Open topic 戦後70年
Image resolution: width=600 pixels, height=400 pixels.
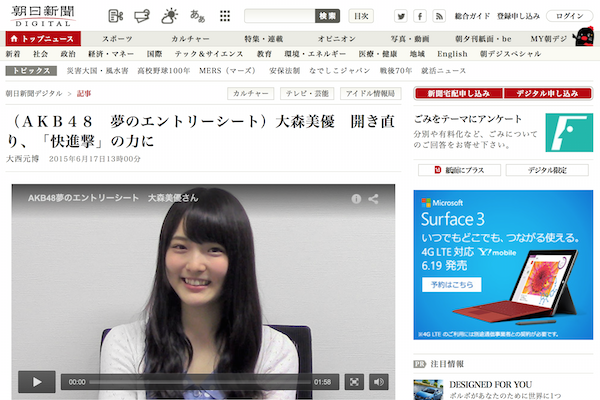pos(396,71)
